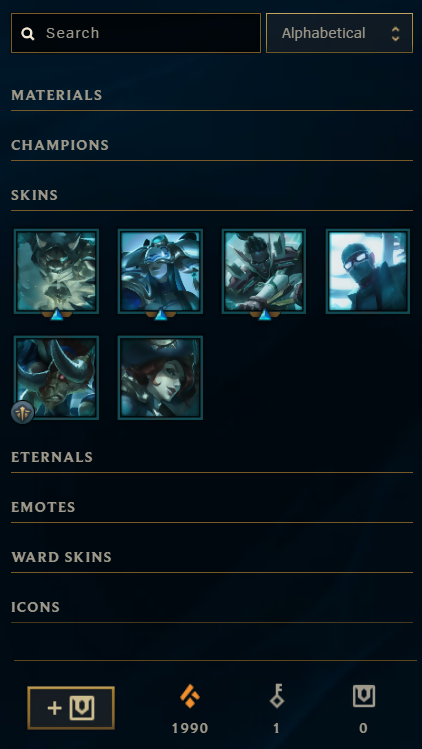Image resolution: width=422 pixels, height=749 pixels.
Task: Expand the Champions section
Action: 212,145
